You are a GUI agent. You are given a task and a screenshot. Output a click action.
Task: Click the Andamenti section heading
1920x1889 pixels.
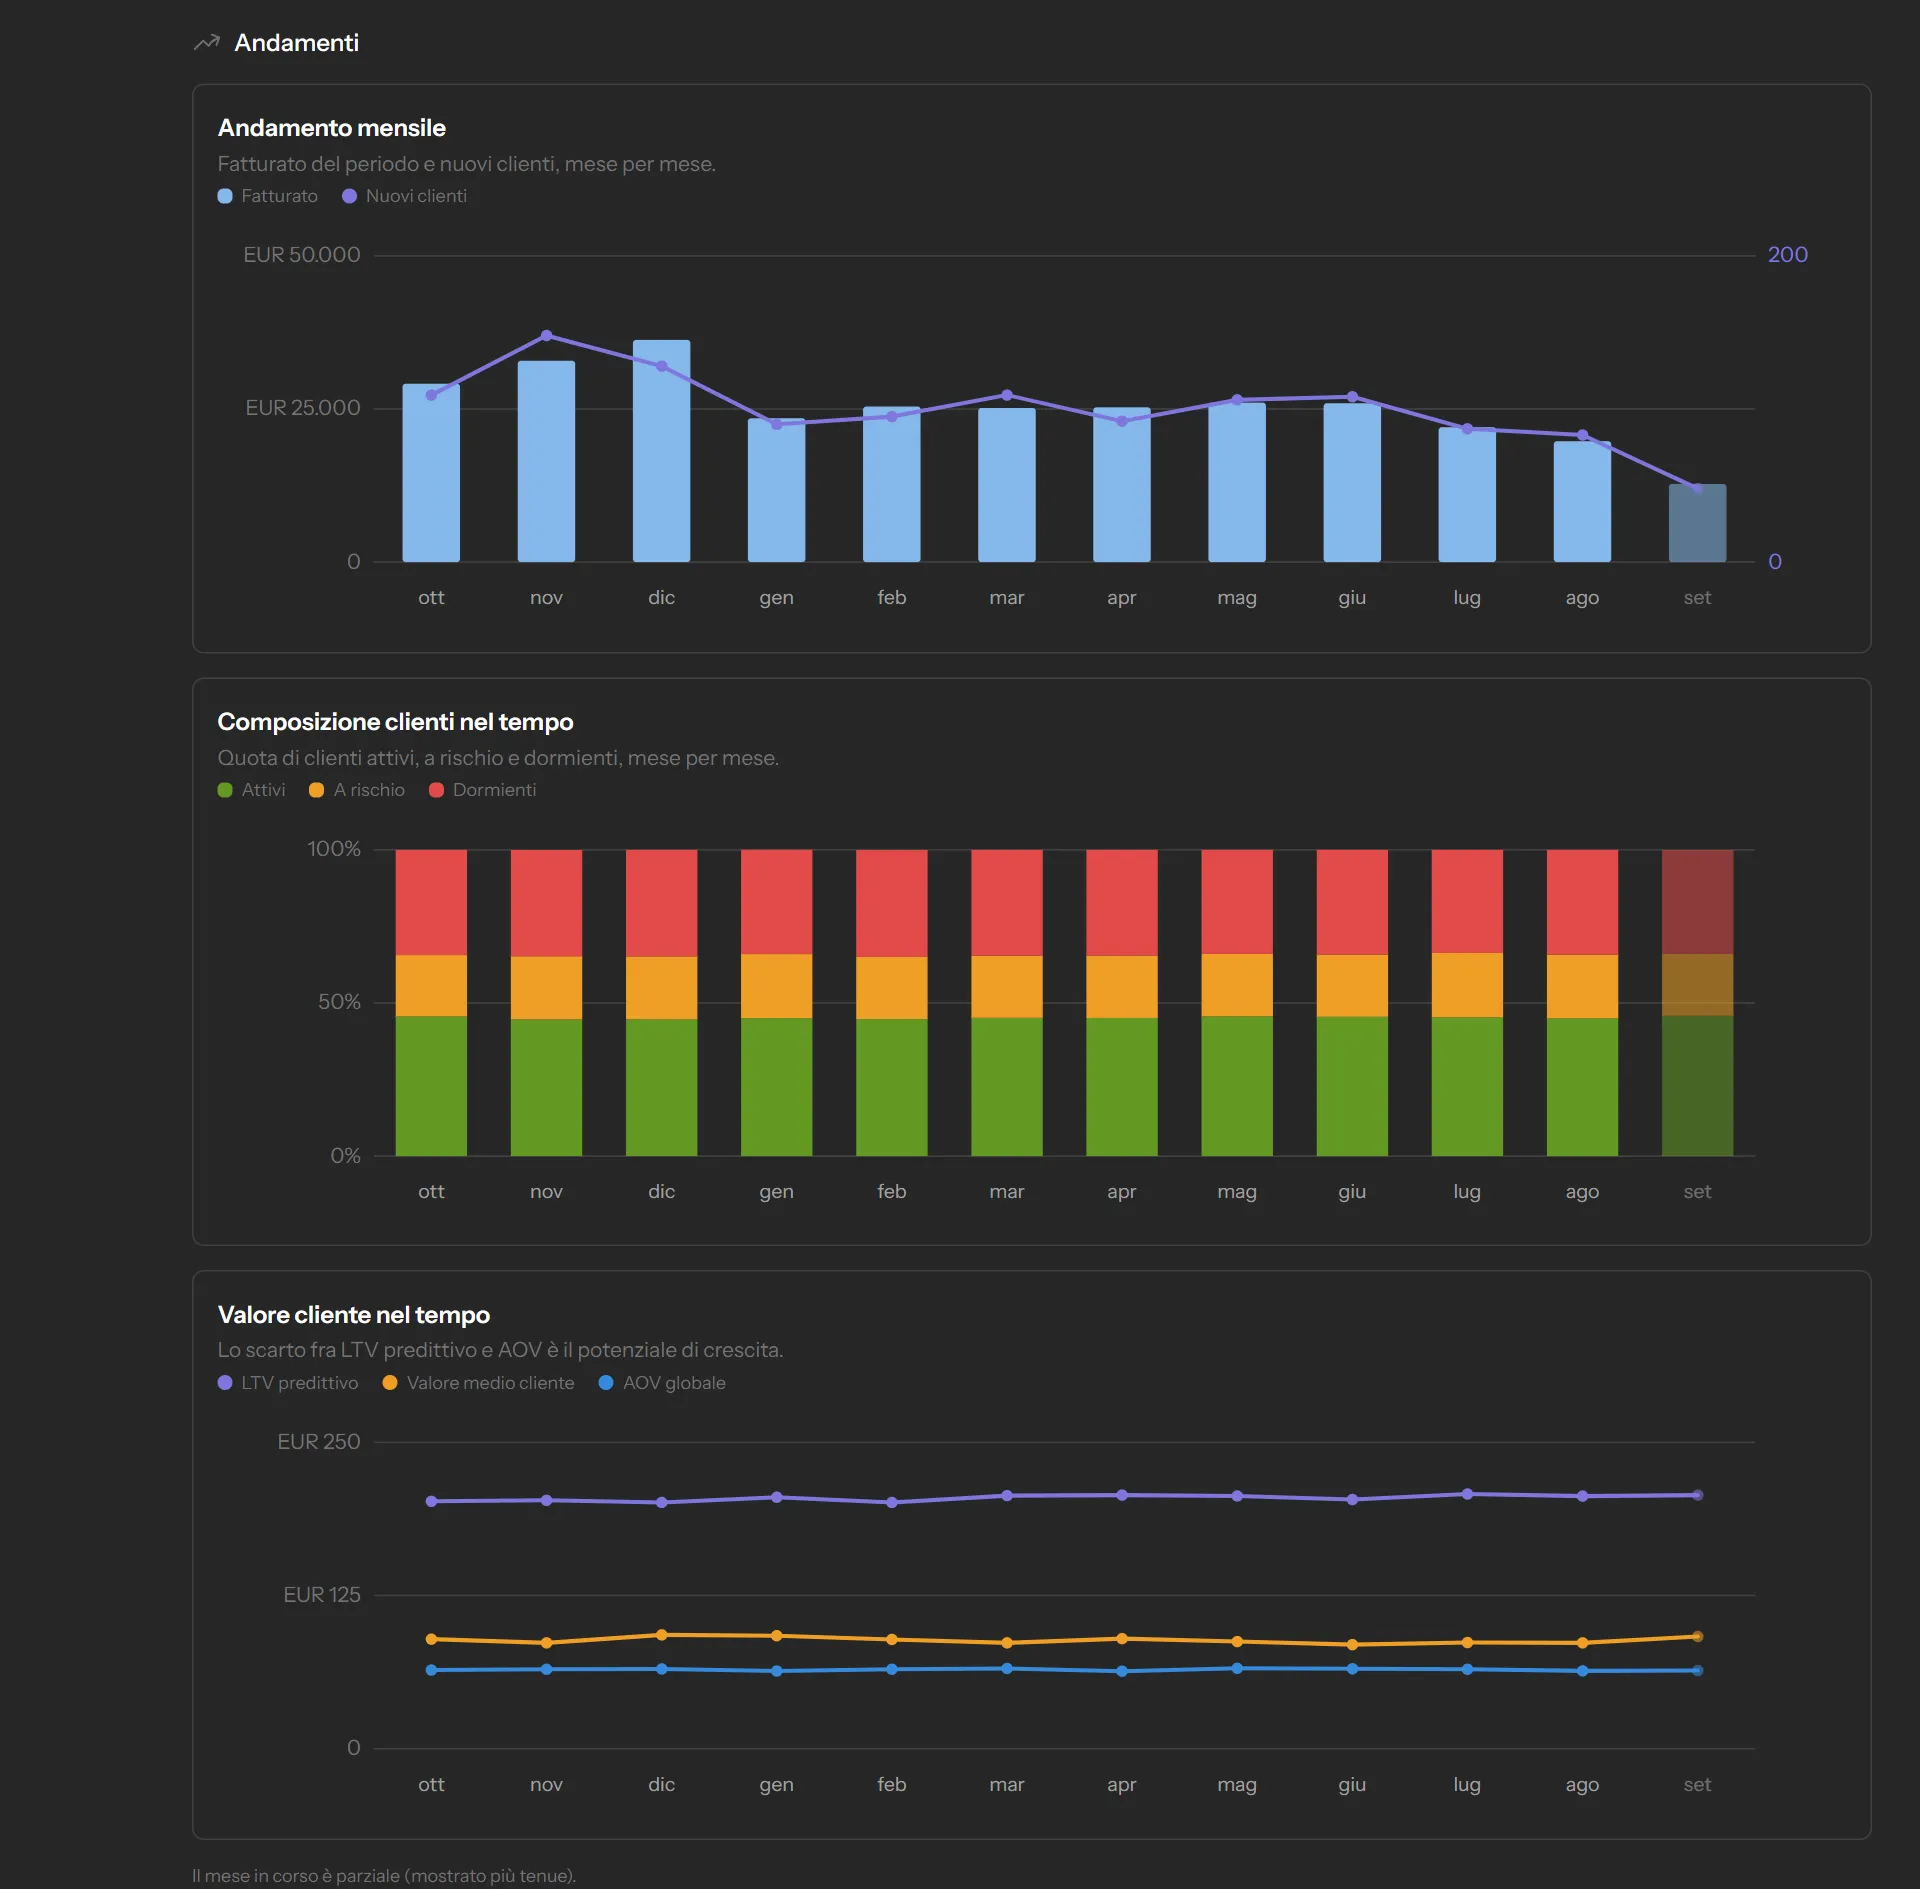[x=296, y=43]
